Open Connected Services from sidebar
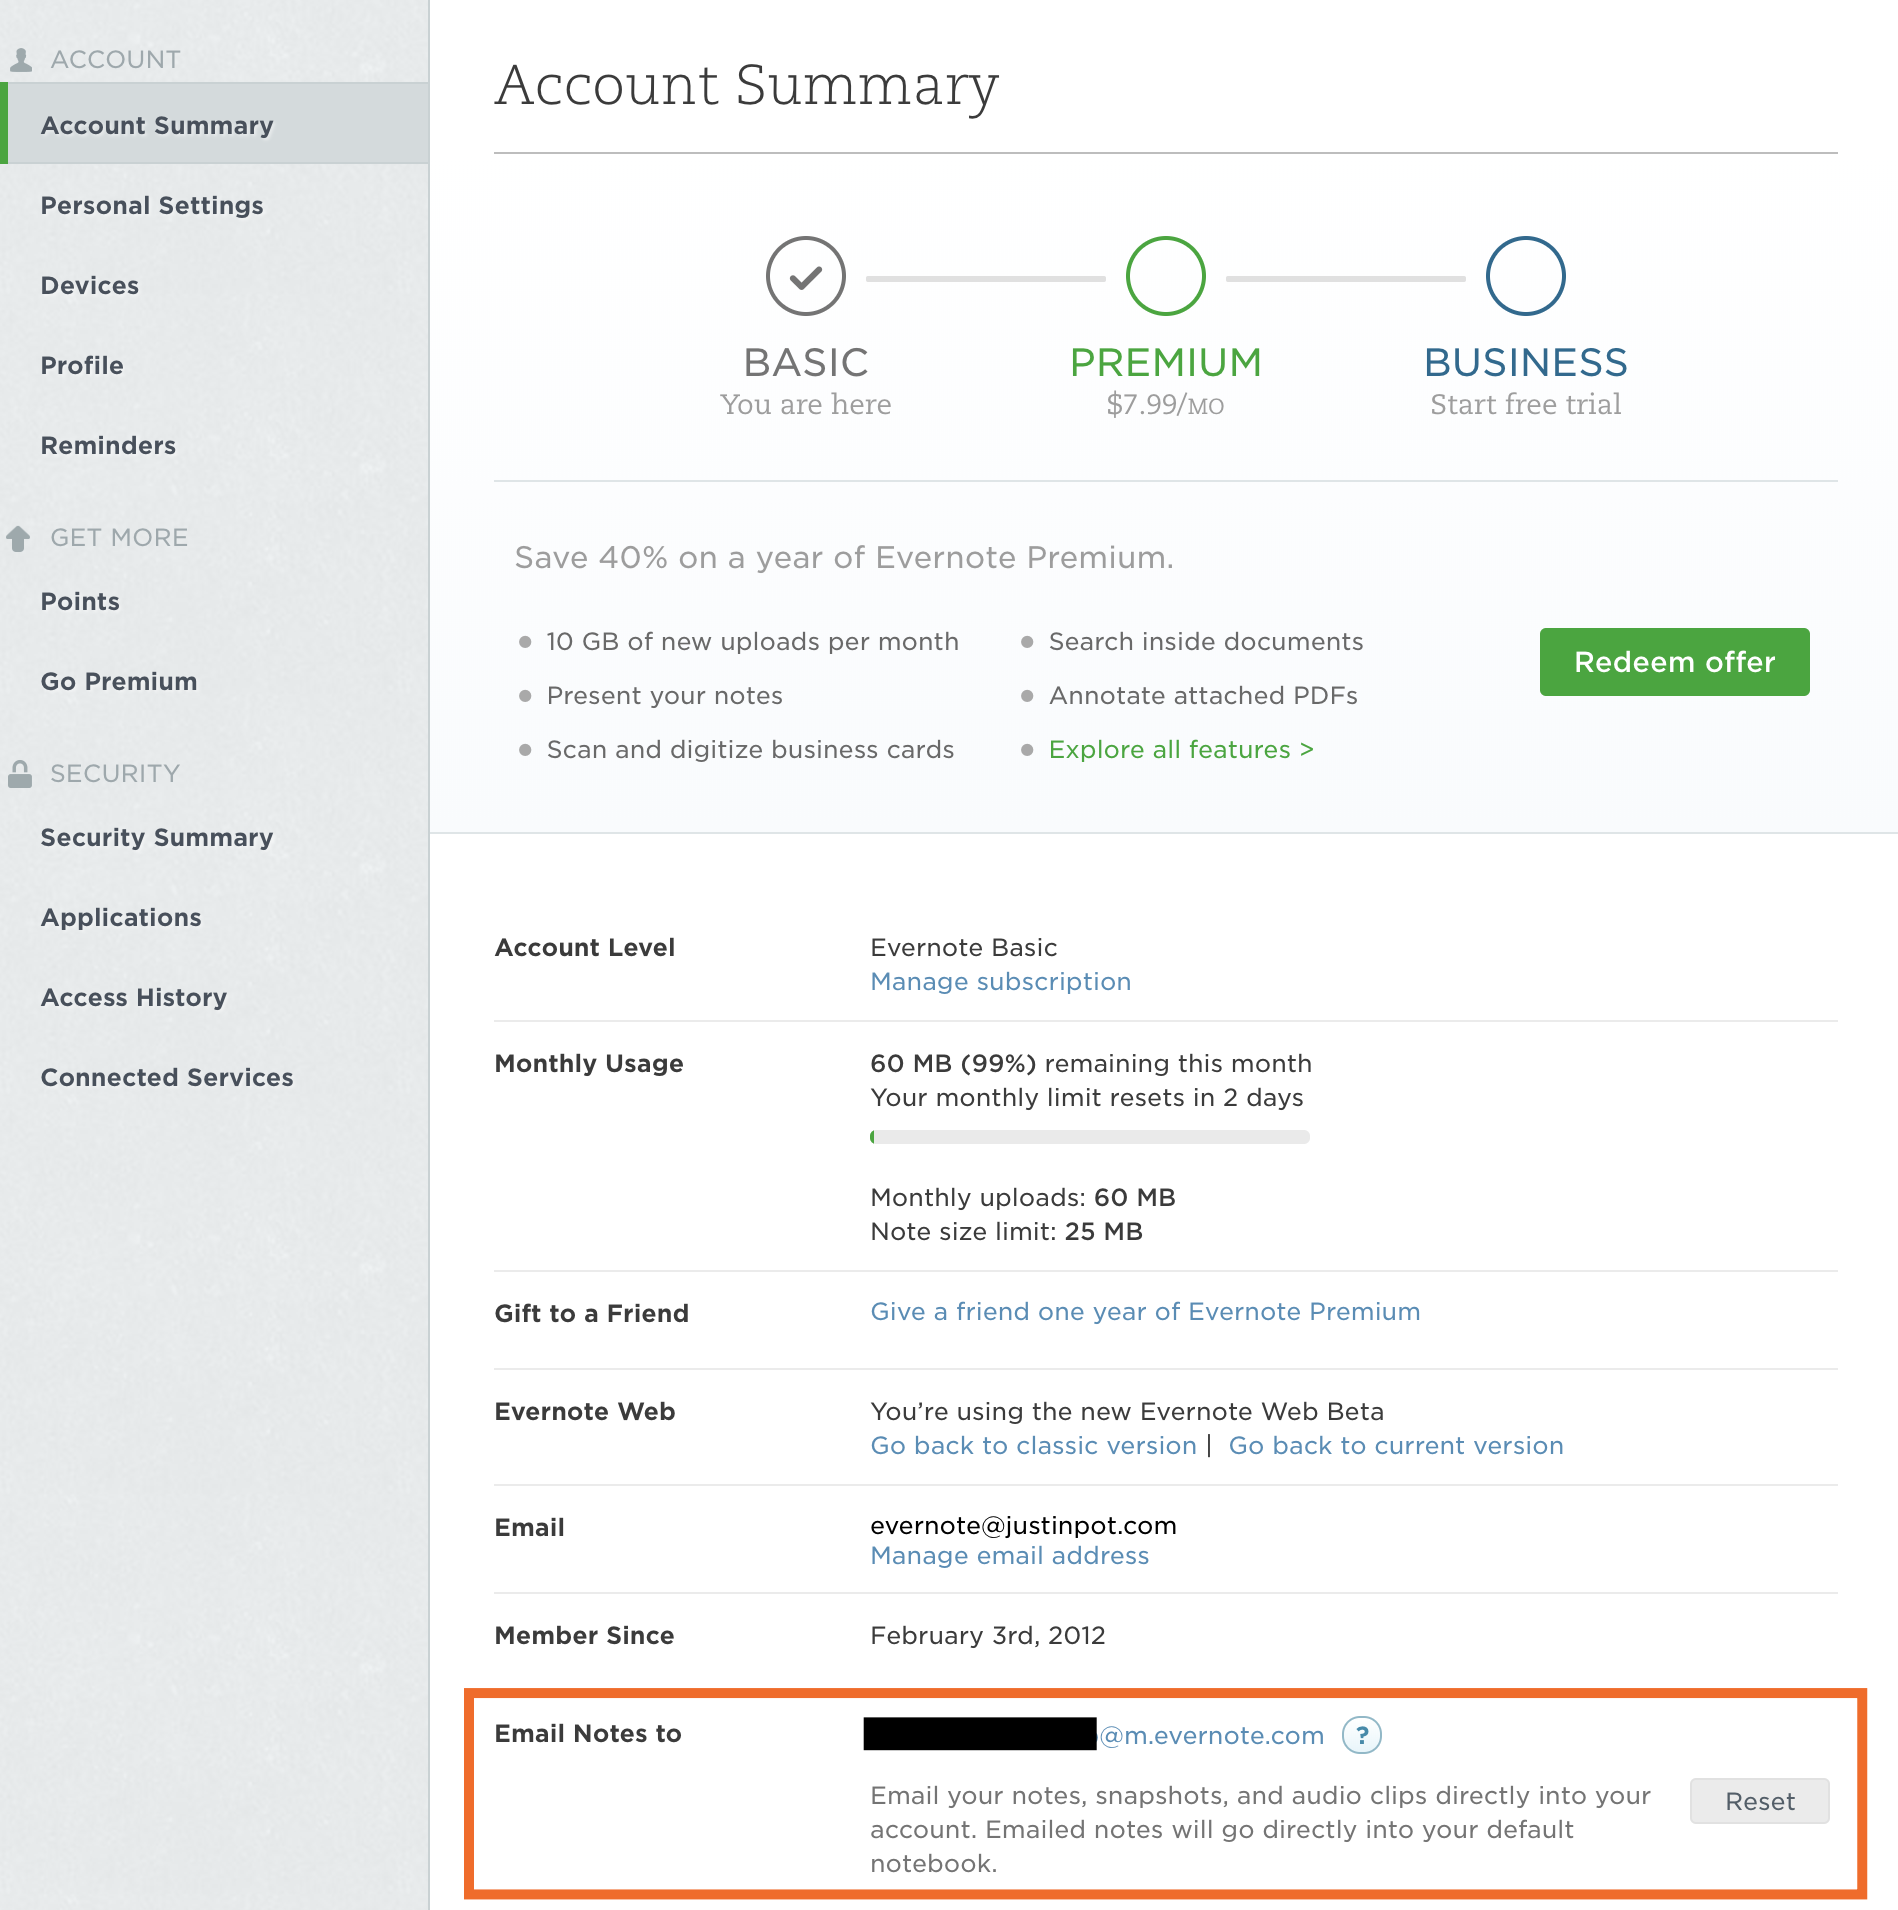This screenshot has height=1910, width=1898. click(x=167, y=1077)
